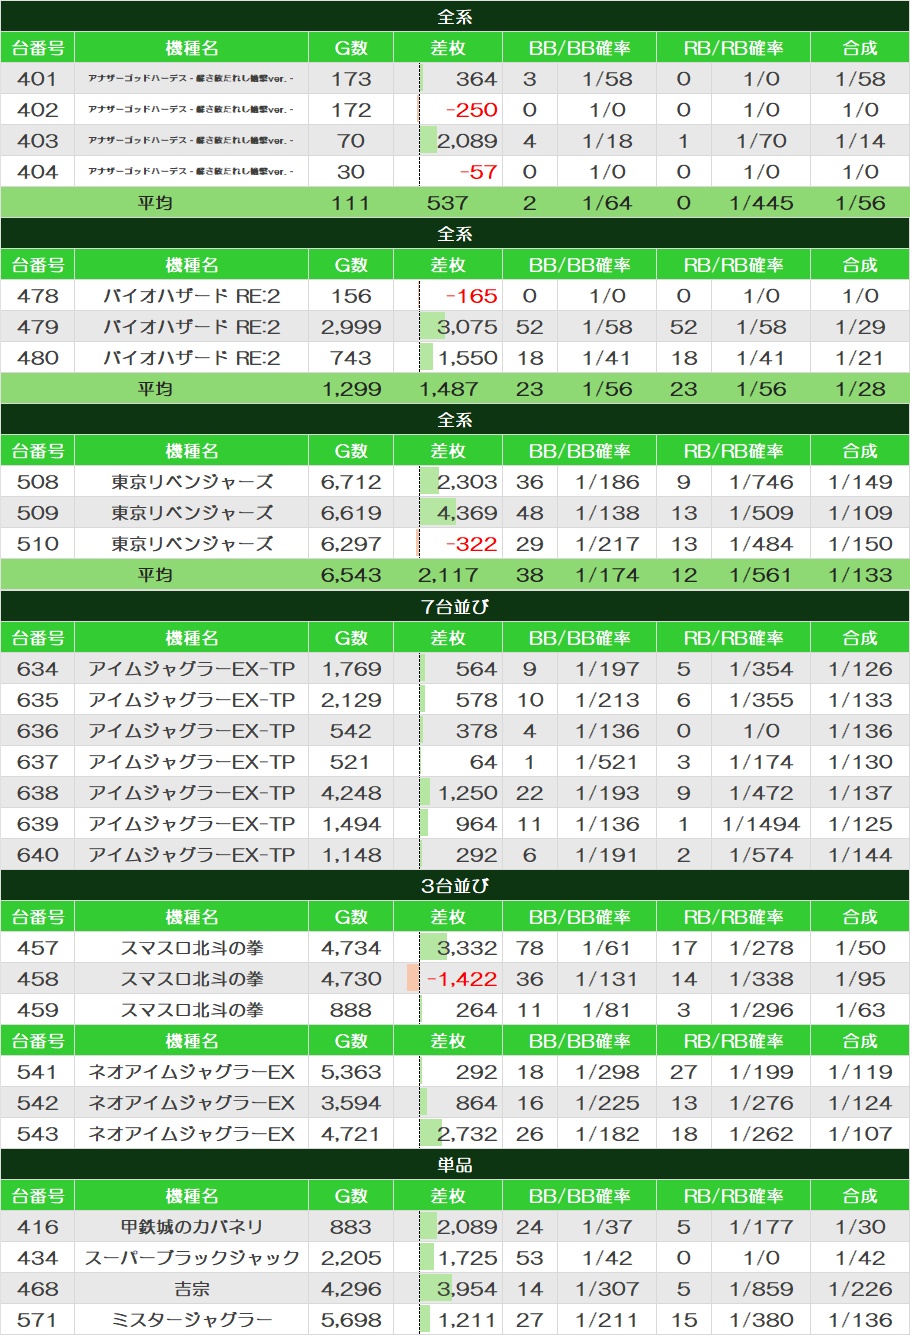Select the 1/226 combined rate
Viewport: 910px width, 1335px height.
click(x=860, y=1289)
